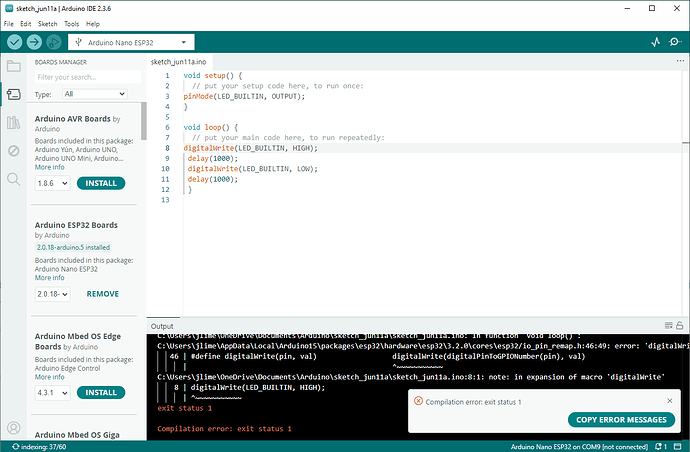Open the Serial Plotter
This screenshot has width=690, height=452.
(x=656, y=42)
